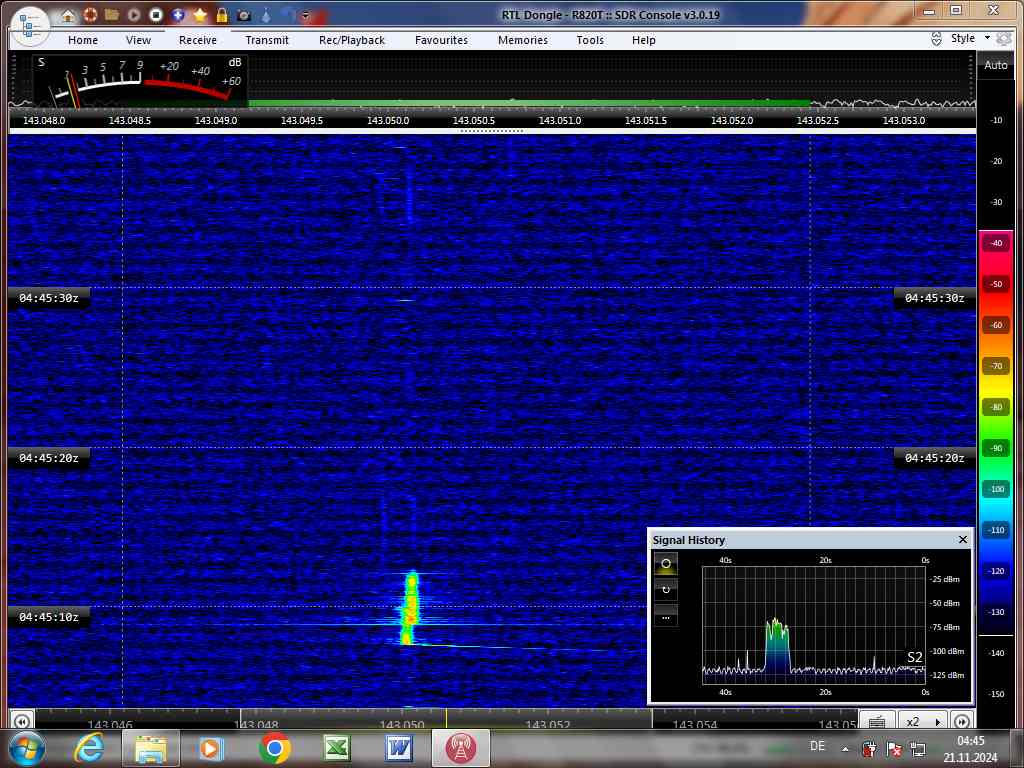Click the bottom frequency span scrollbar

click(445, 718)
